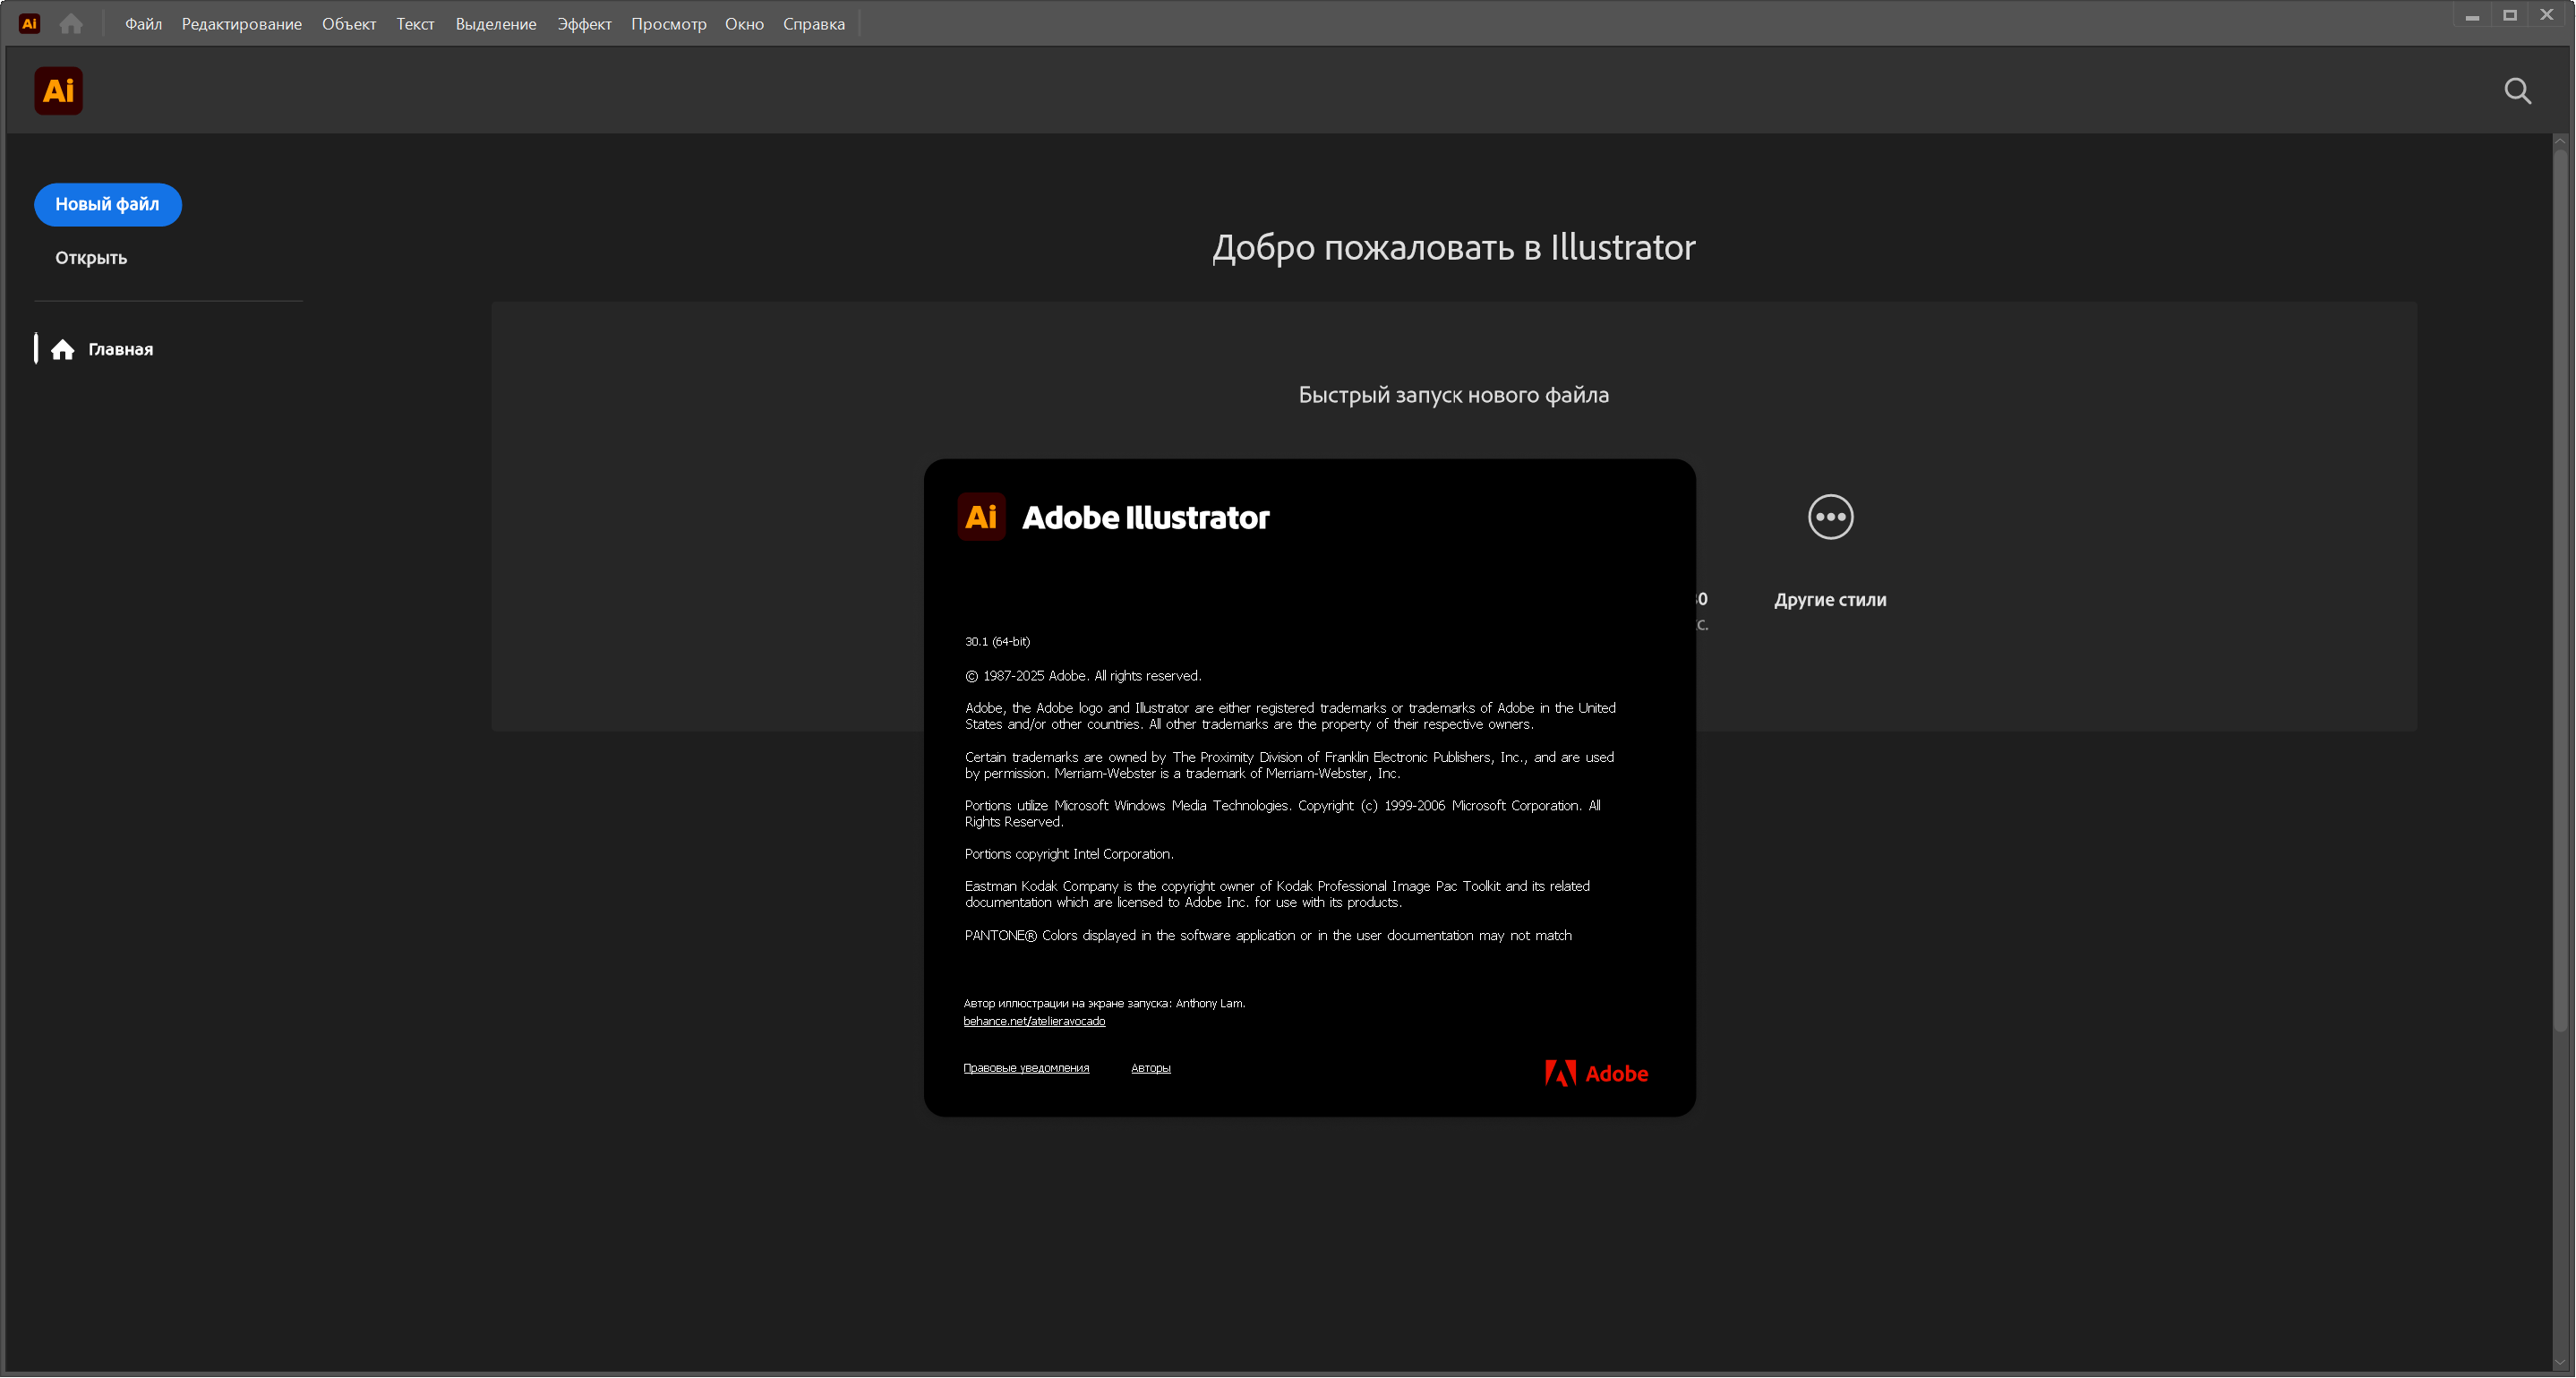Open the Правовые уведомления link
Image resolution: width=2576 pixels, height=1378 pixels.
pyautogui.click(x=1026, y=1068)
